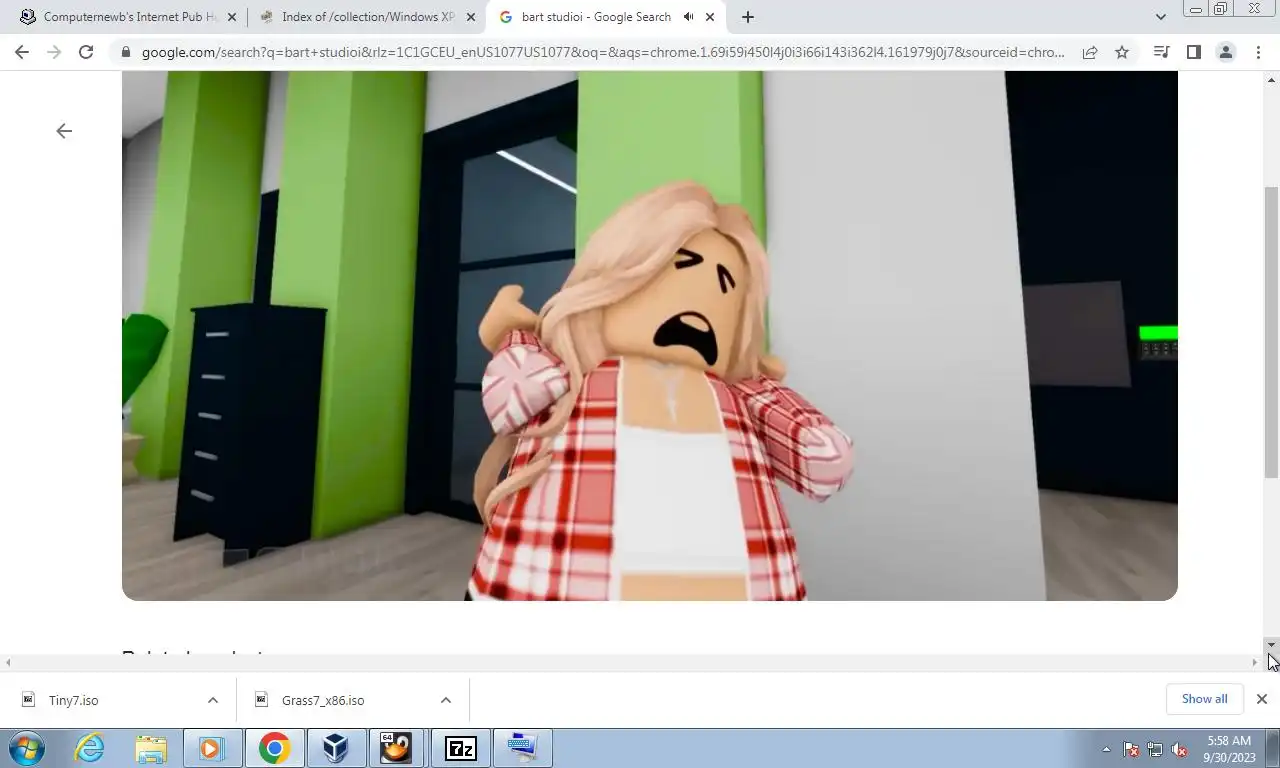Image resolution: width=1280 pixels, height=768 pixels.
Task: Launch Internet Explorer from the taskbar
Action: [x=89, y=748]
